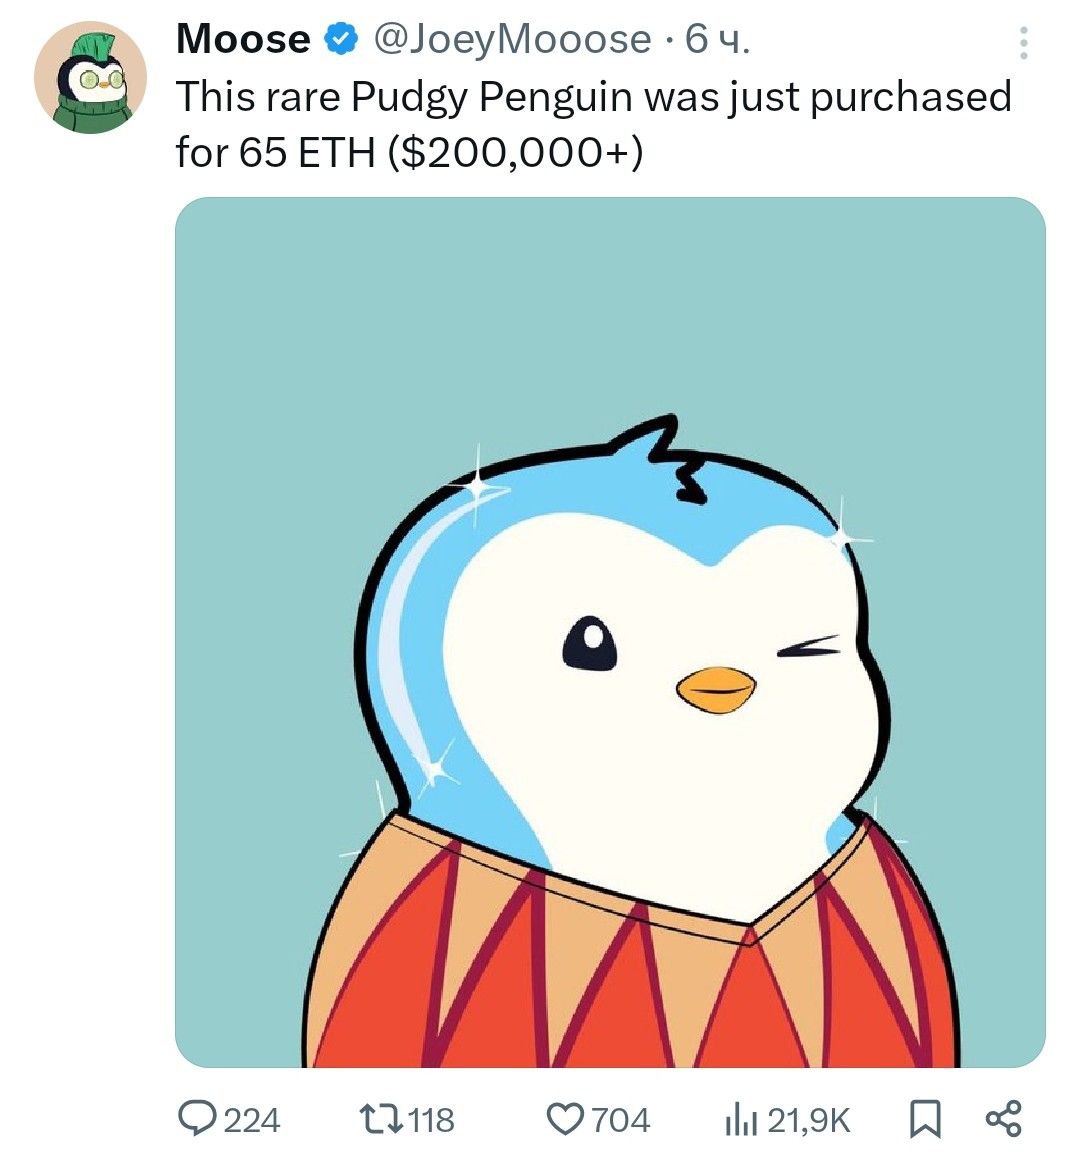This screenshot has height=1167, width=1080.
Task: Click the 'for 65 ETH ($200,000+)' text line
Action: 409,152
